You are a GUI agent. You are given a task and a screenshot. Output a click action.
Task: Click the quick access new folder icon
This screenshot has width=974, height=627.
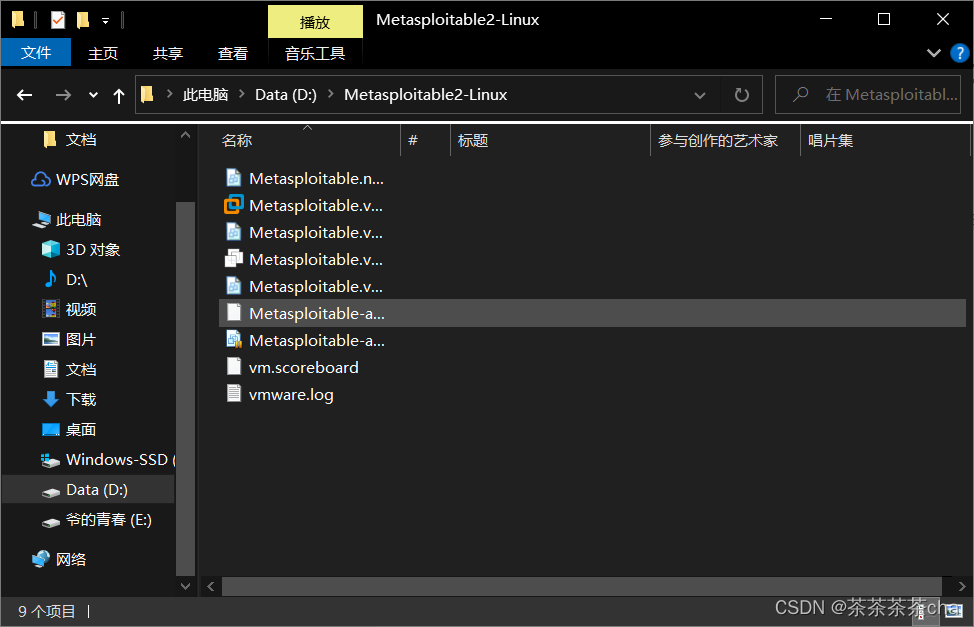[x=83, y=20]
